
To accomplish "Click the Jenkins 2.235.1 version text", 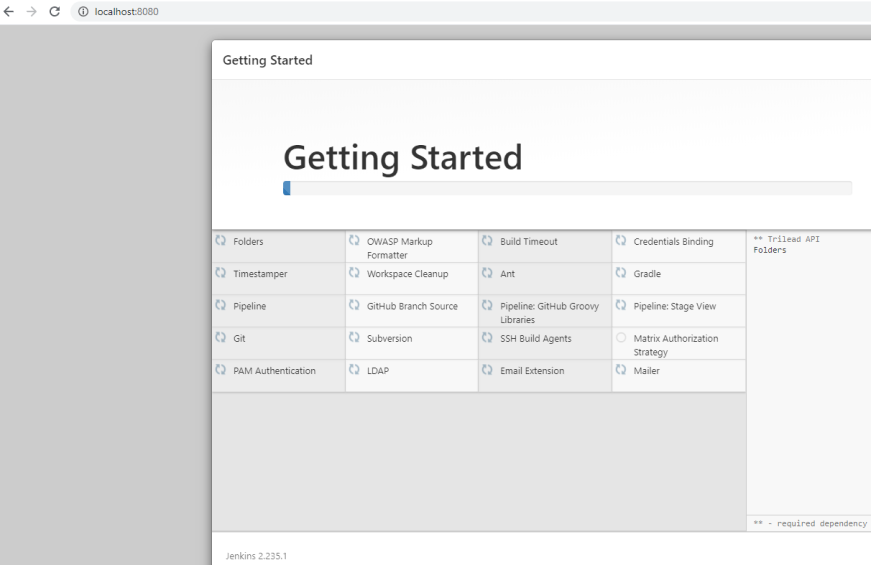I will [x=256, y=555].
